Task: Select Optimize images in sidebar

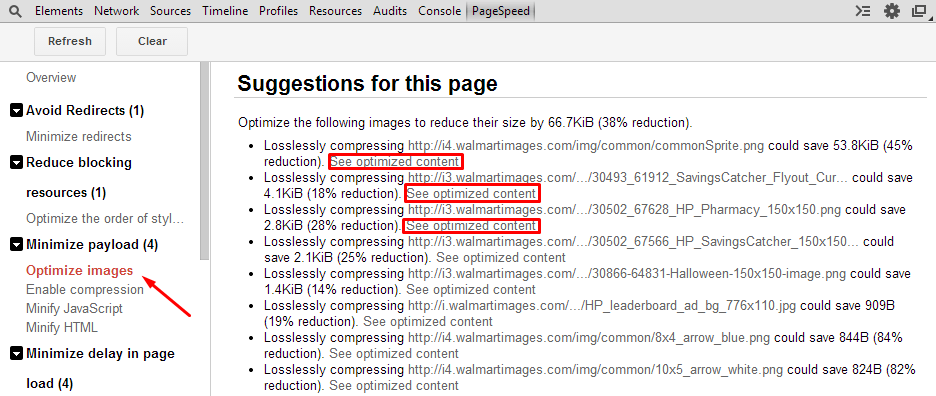Action: click(x=79, y=271)
